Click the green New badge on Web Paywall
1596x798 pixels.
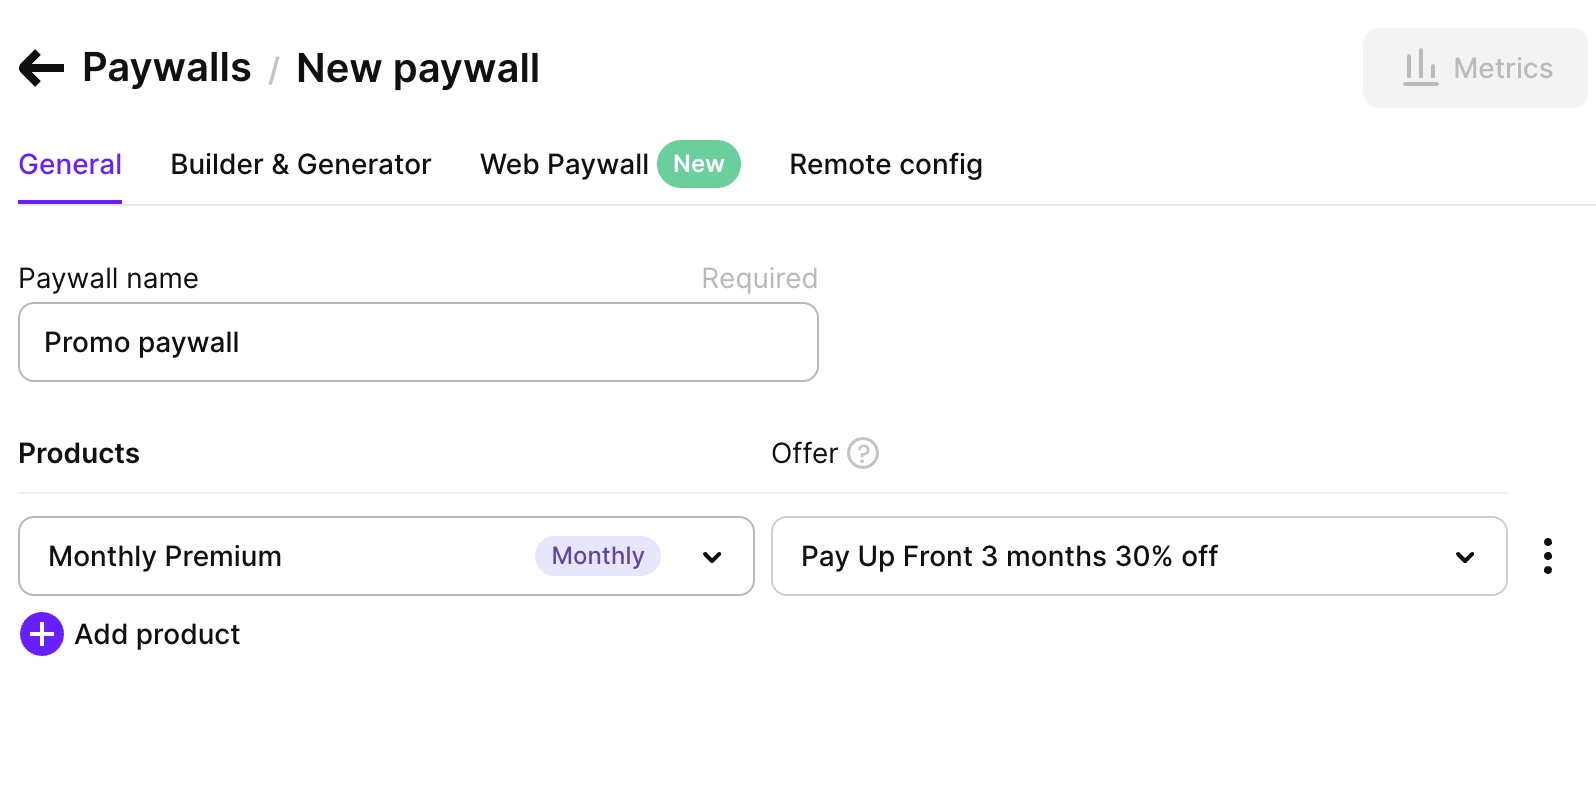pos(699,163)
